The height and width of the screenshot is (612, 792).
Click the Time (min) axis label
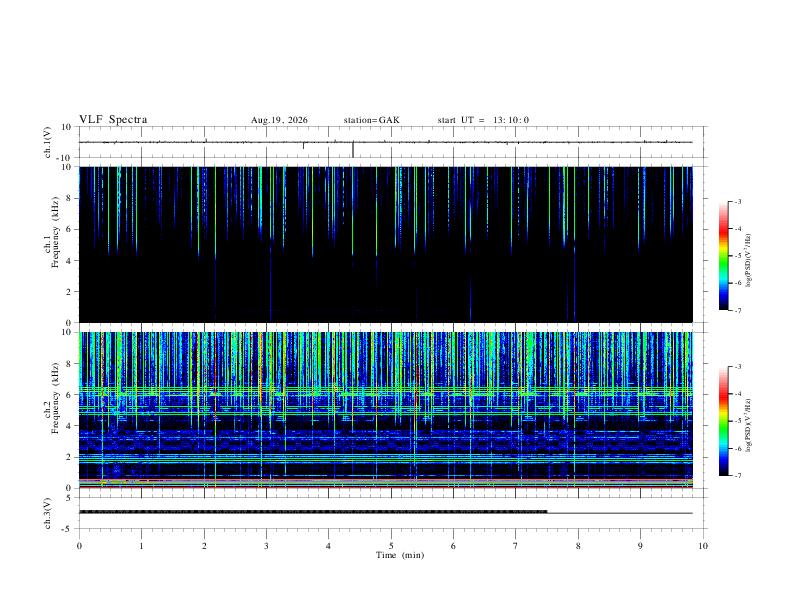click(x=400, y=555)
